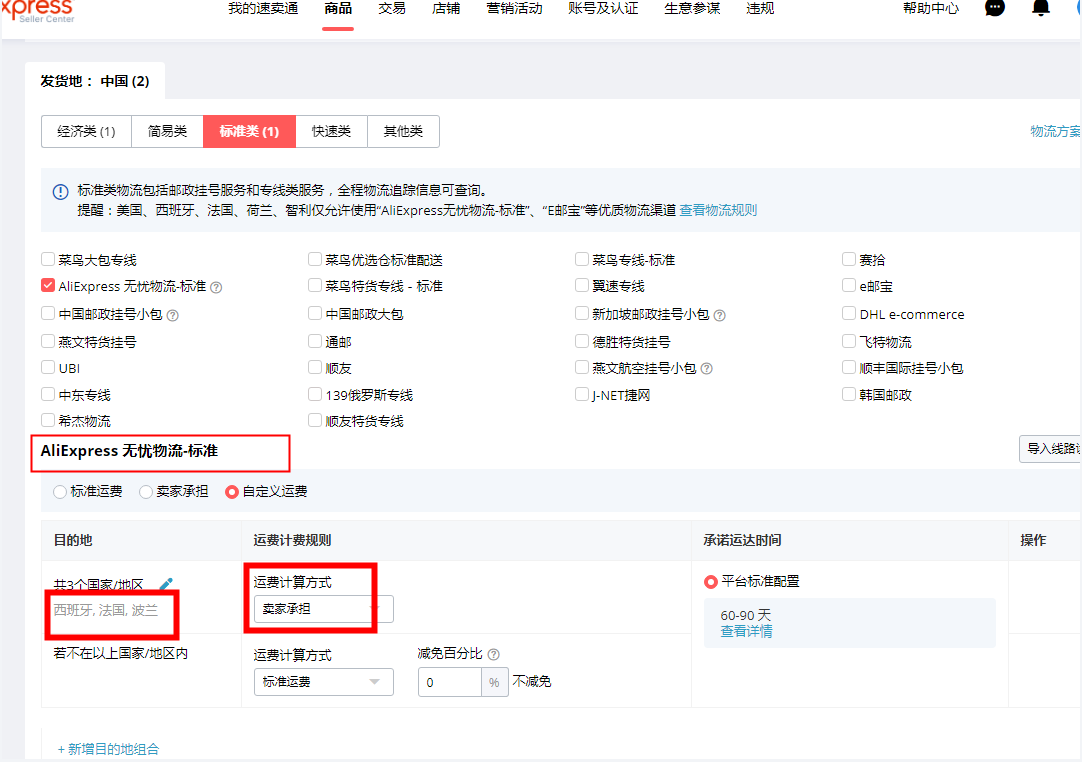
Task: Click the help icon beside AliExpress 无忧物流-标准
Action: 216,287
